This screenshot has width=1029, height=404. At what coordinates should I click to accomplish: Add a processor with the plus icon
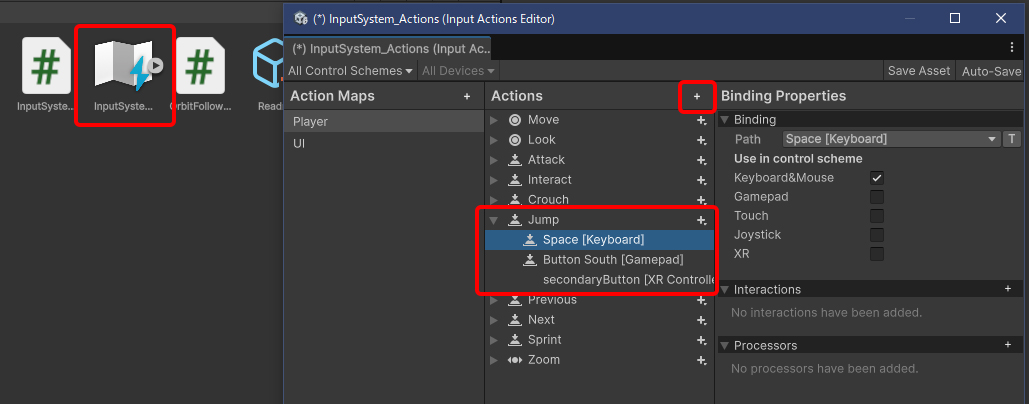pyautogui.click(x=1008, y=344)
